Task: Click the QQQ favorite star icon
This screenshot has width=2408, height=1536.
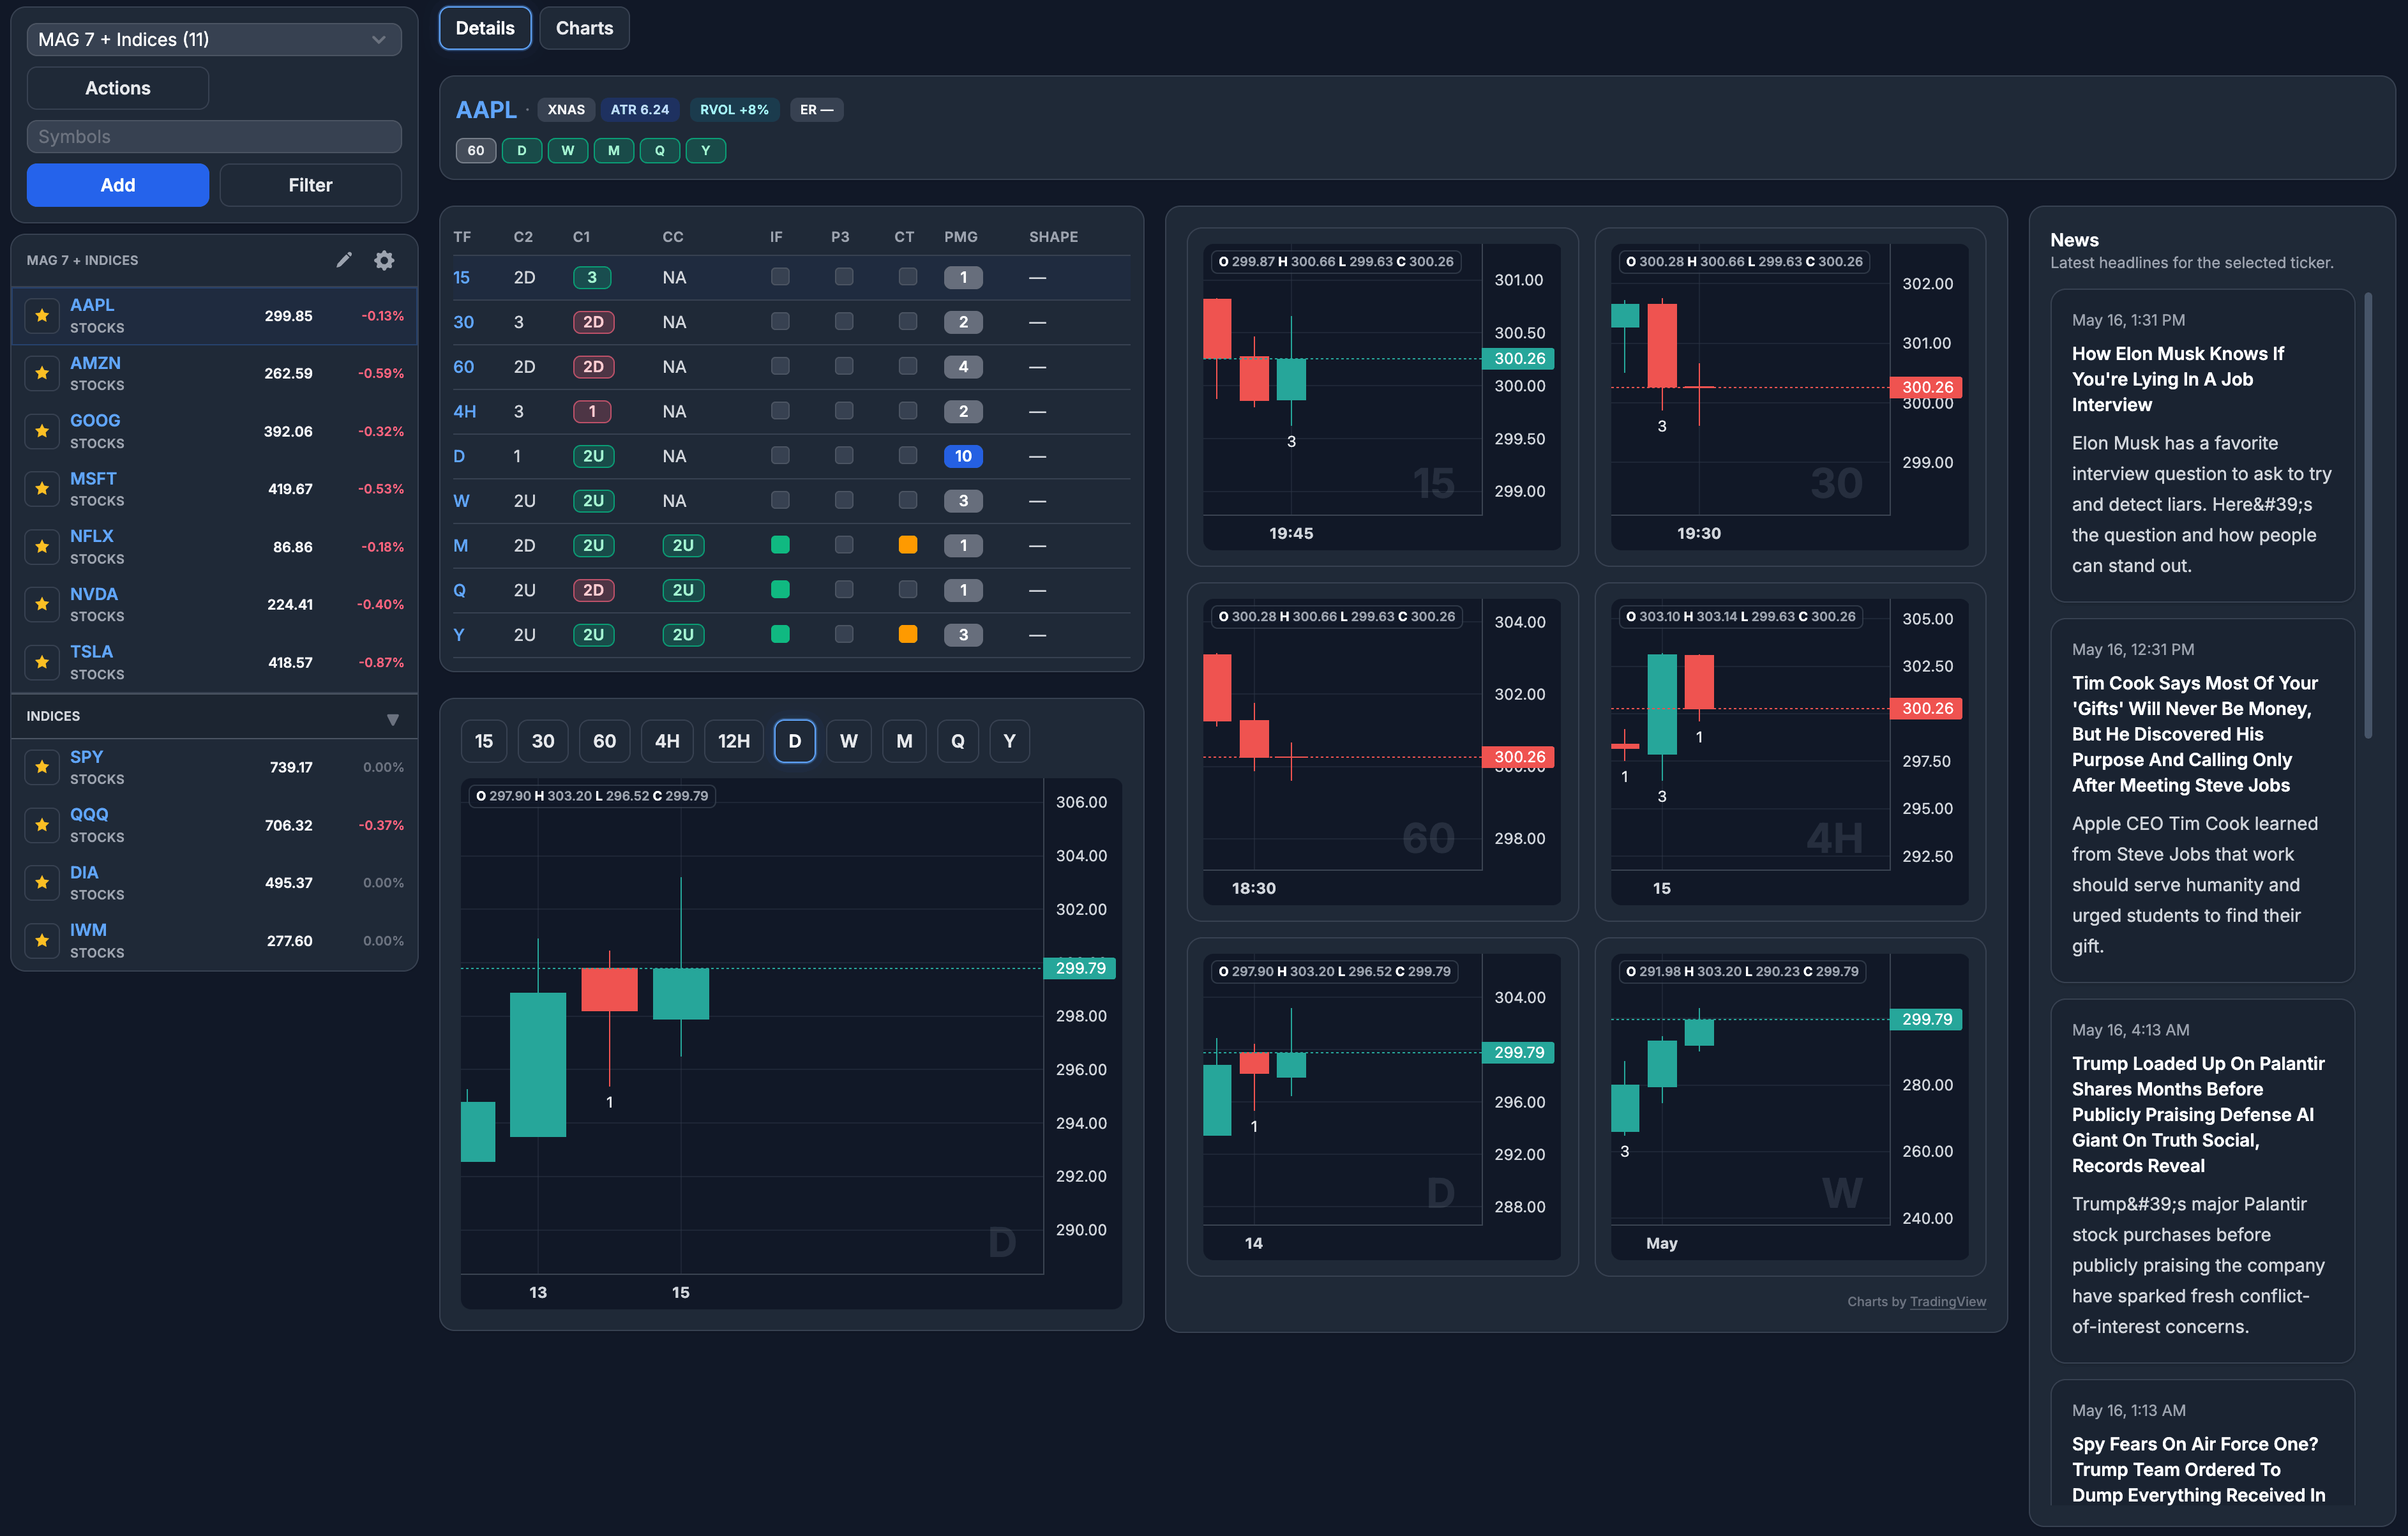Action: pyautogui.click(x=42, y=825)
